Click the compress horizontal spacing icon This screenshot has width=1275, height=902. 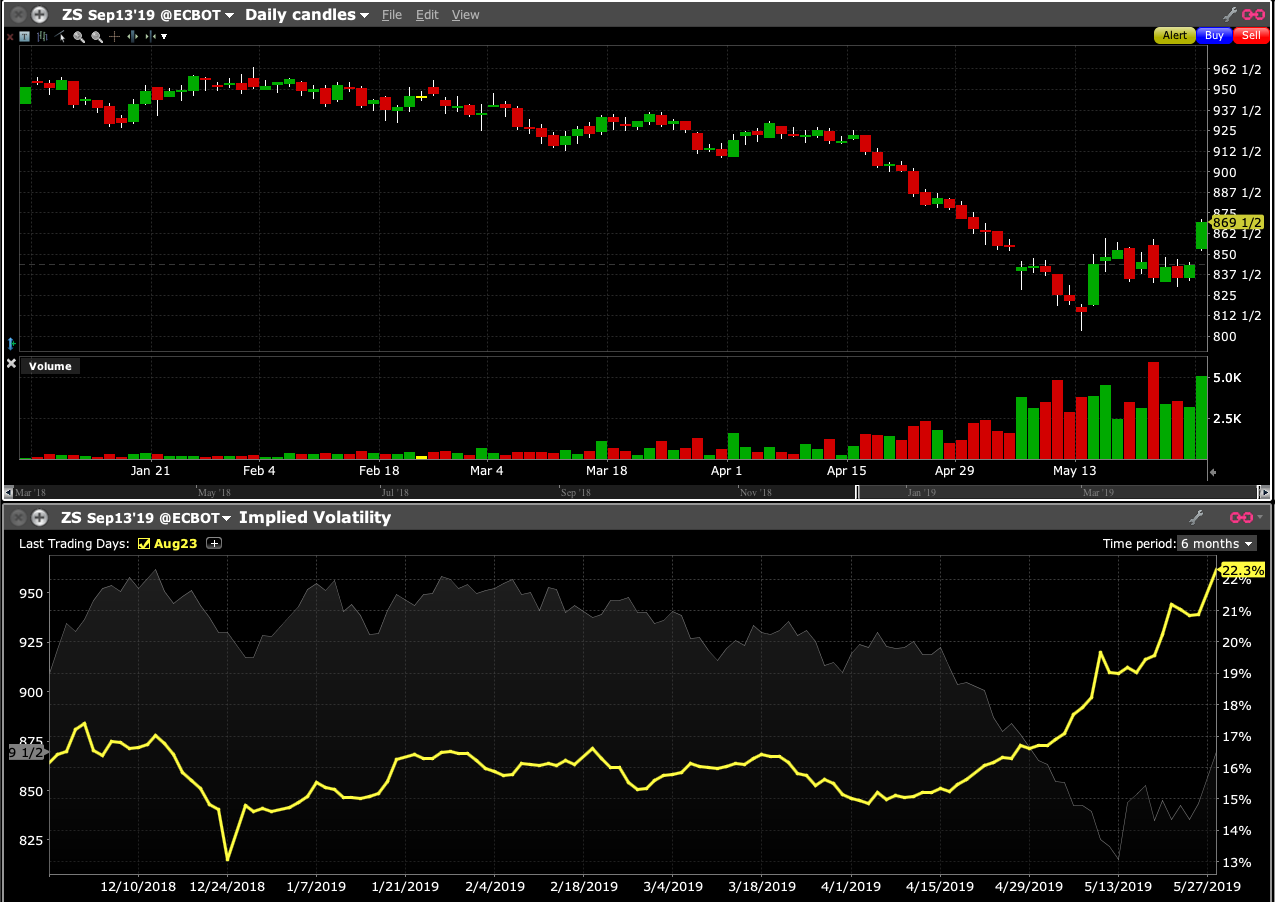coord(150,37)
